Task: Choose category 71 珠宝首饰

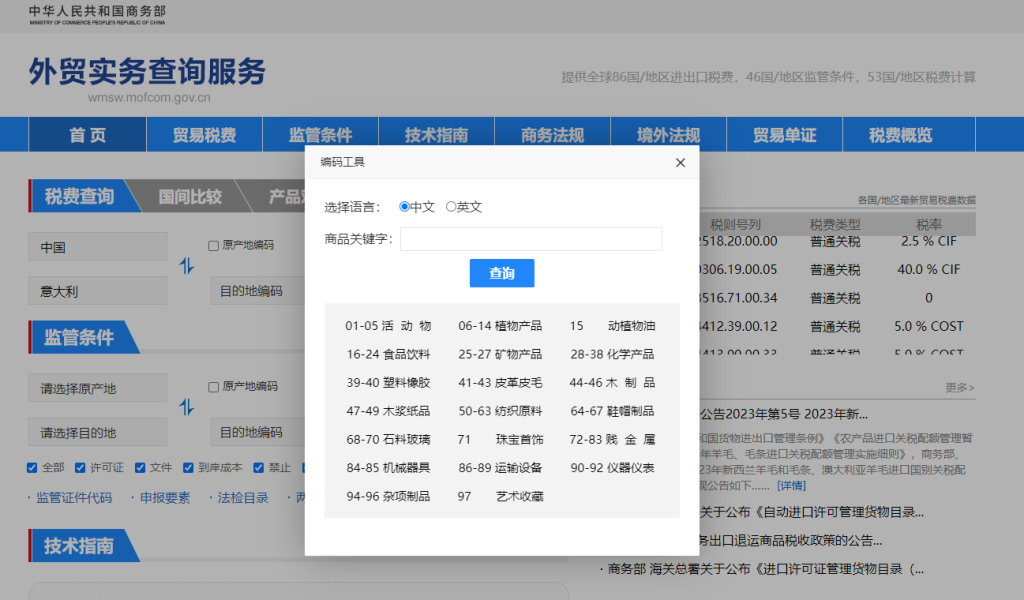Action: coord(500,439)
